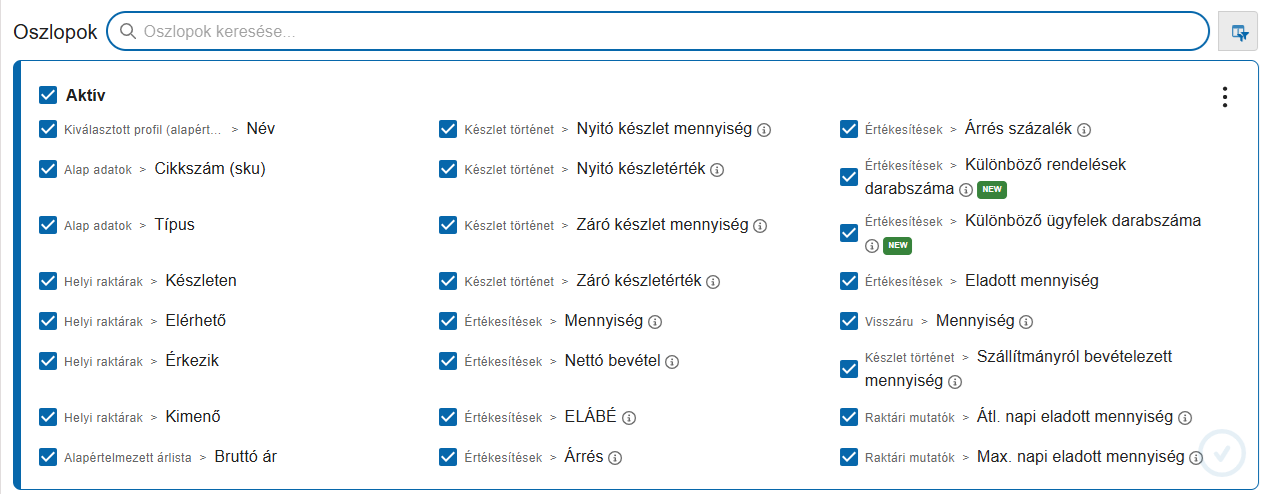Viewport: 1266px width, 494px height.
Task: Toggle the Érkezik column checkbox
Action: 48,361
